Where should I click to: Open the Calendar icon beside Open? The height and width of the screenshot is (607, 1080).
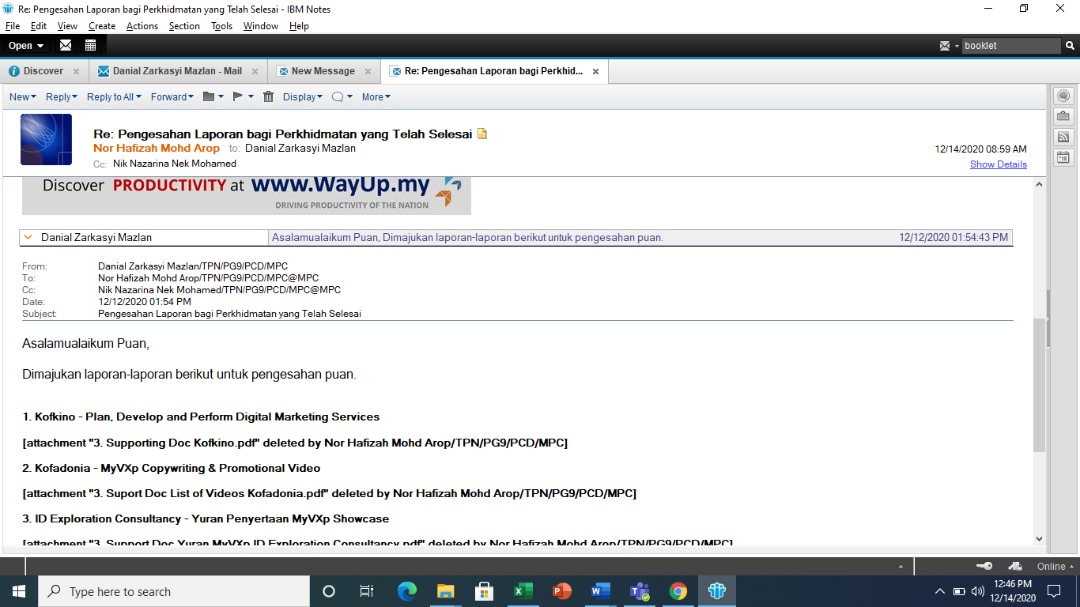pos(90,45)
